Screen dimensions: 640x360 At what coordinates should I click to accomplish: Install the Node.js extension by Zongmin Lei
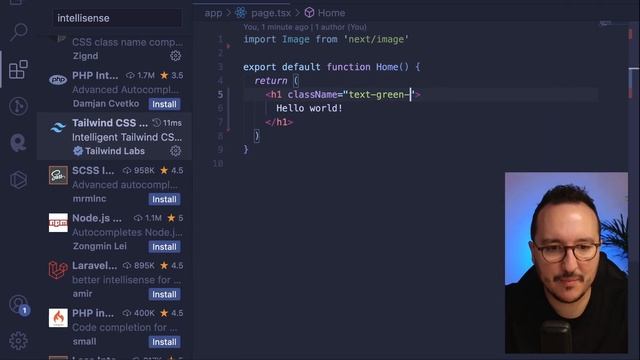(x=164, y=247)
